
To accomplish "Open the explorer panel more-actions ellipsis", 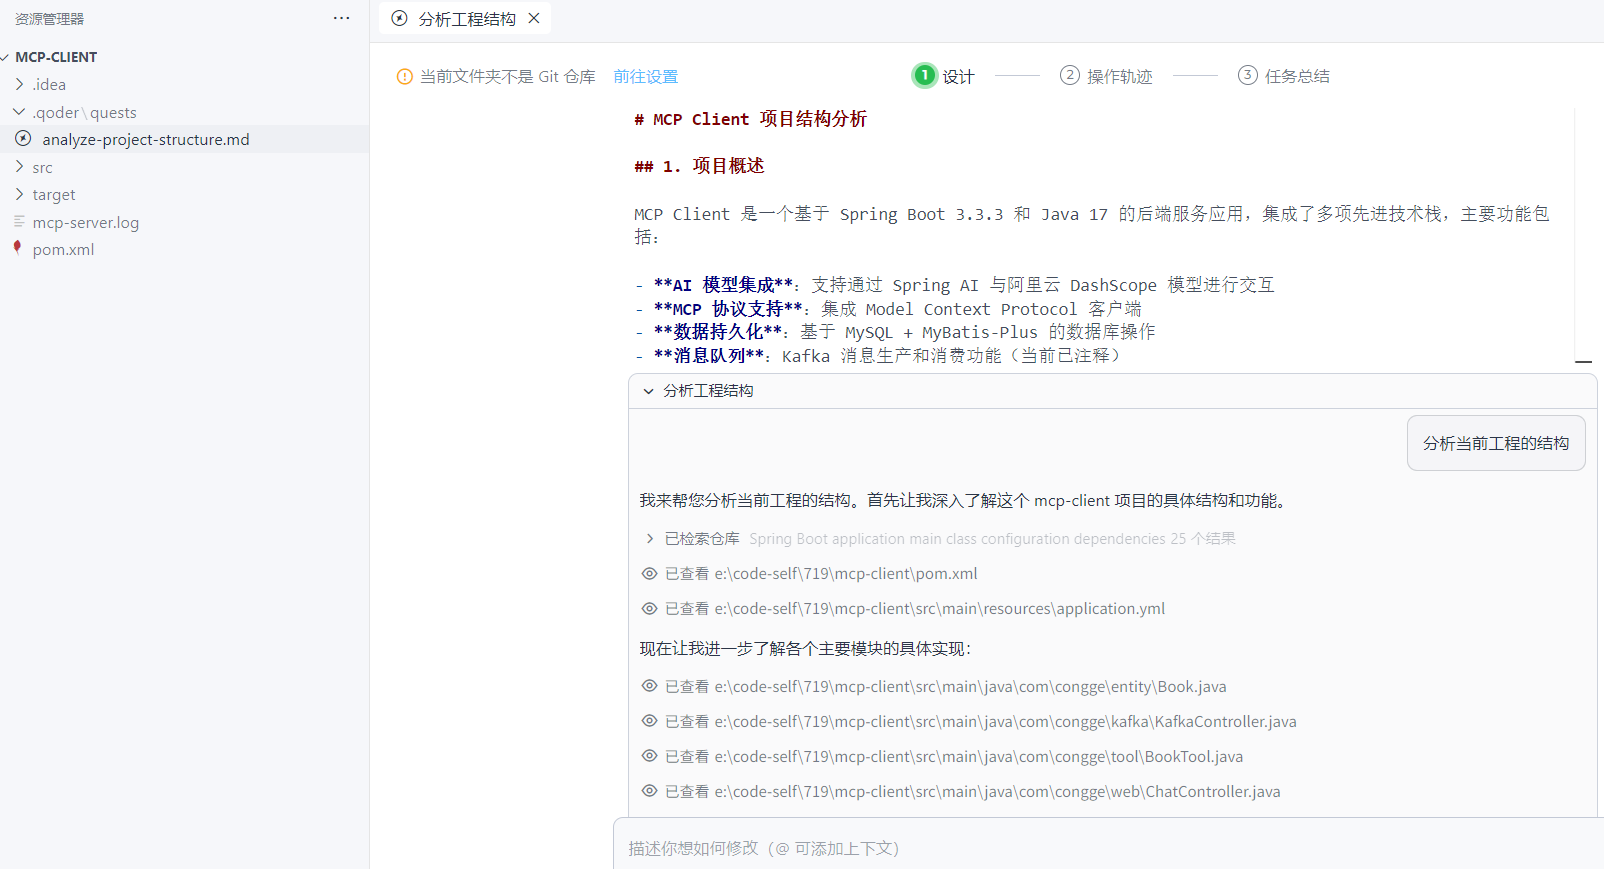I will point(341,18).
